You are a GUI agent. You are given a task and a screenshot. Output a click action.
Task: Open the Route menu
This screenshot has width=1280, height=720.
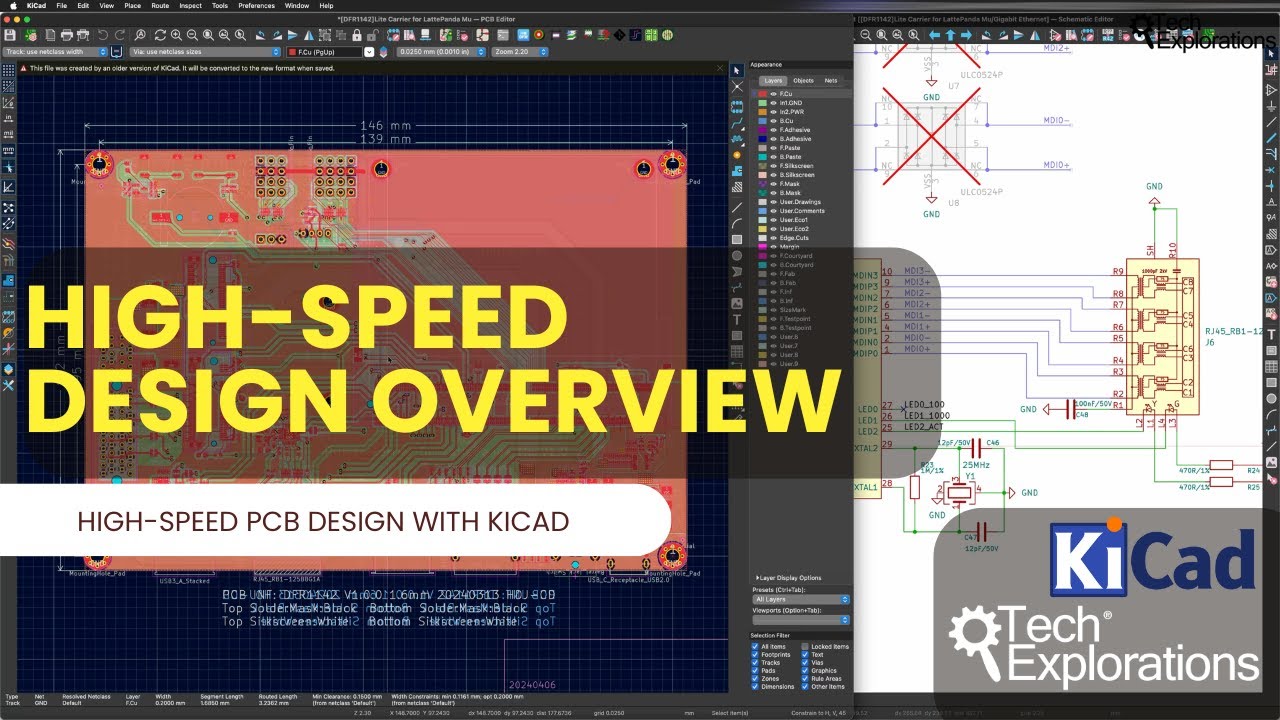point(160,5)
